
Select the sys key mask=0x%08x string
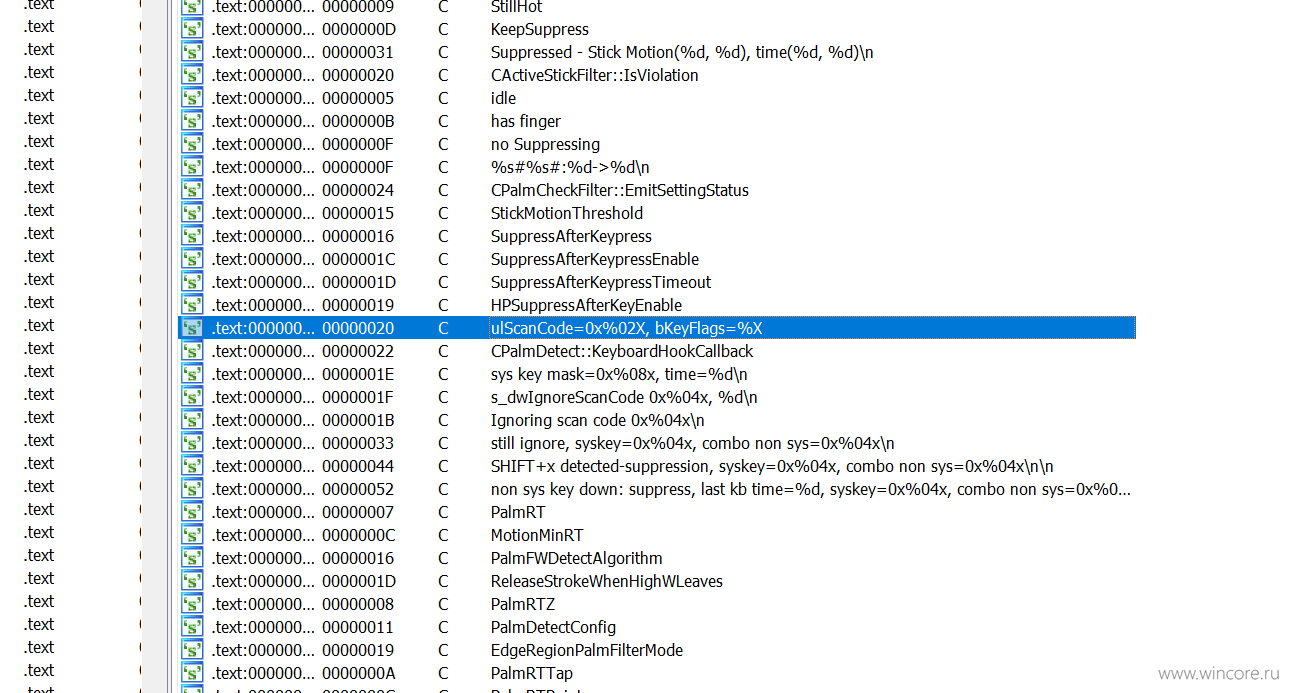[619, 374]
